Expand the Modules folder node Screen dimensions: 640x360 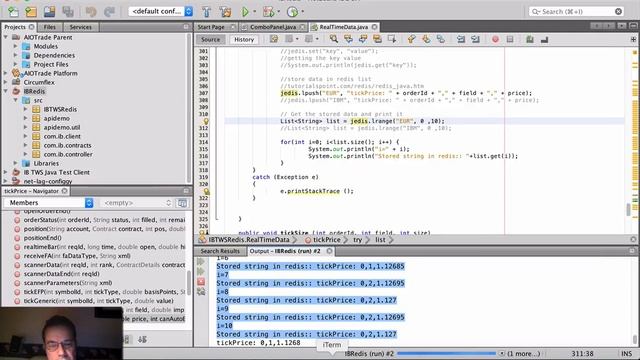pyautogui.click(x=16, y=46)
